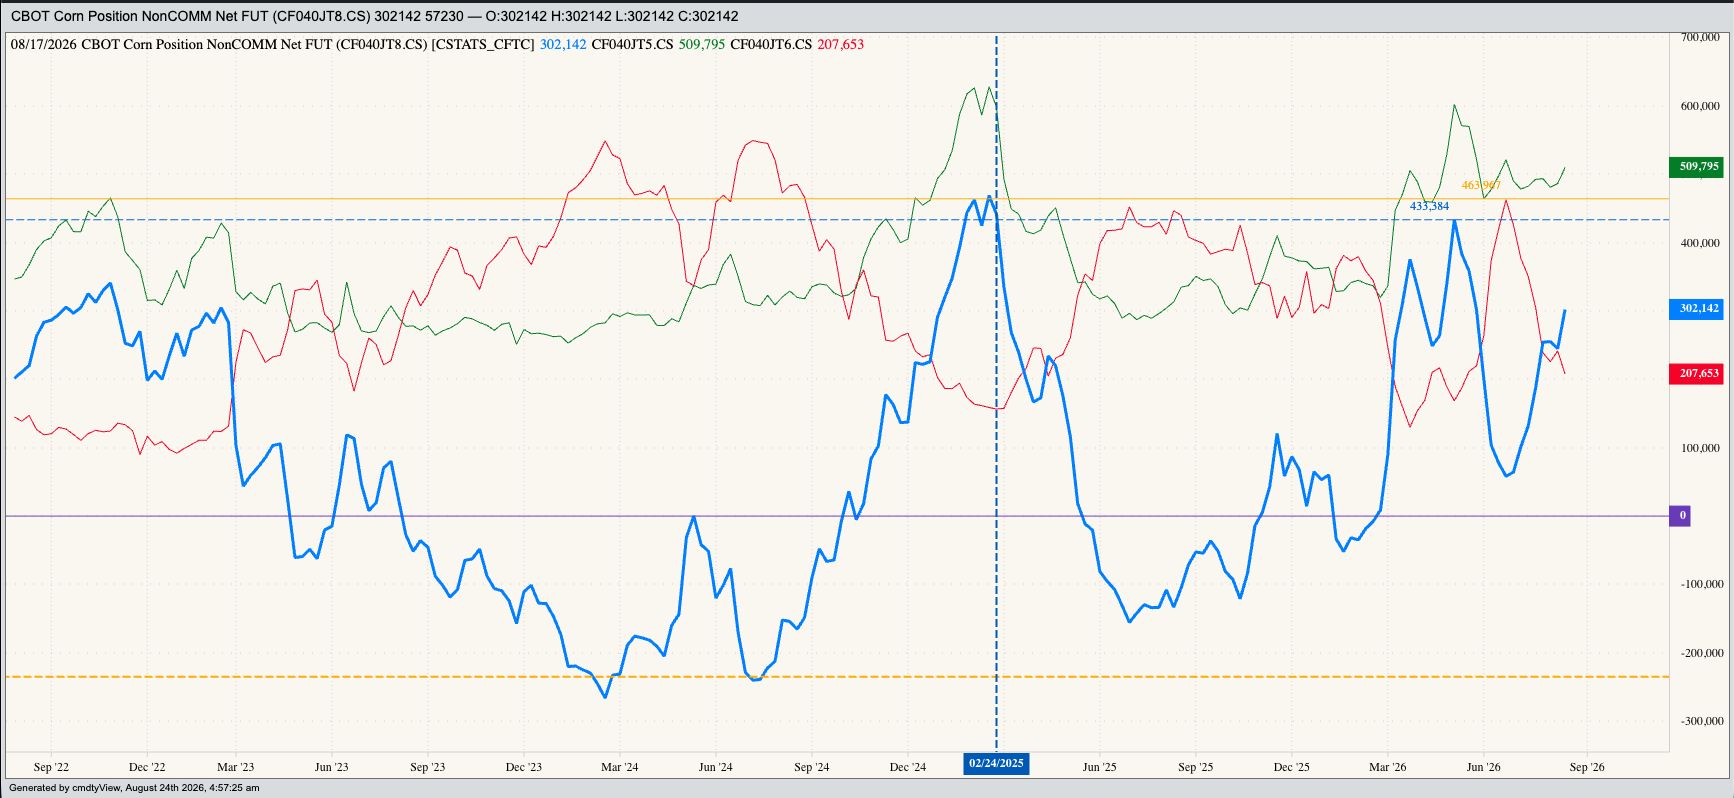Click the Sep '23 x-axis label
This screenshot has height=798, width=1734.
coord(427,767)
